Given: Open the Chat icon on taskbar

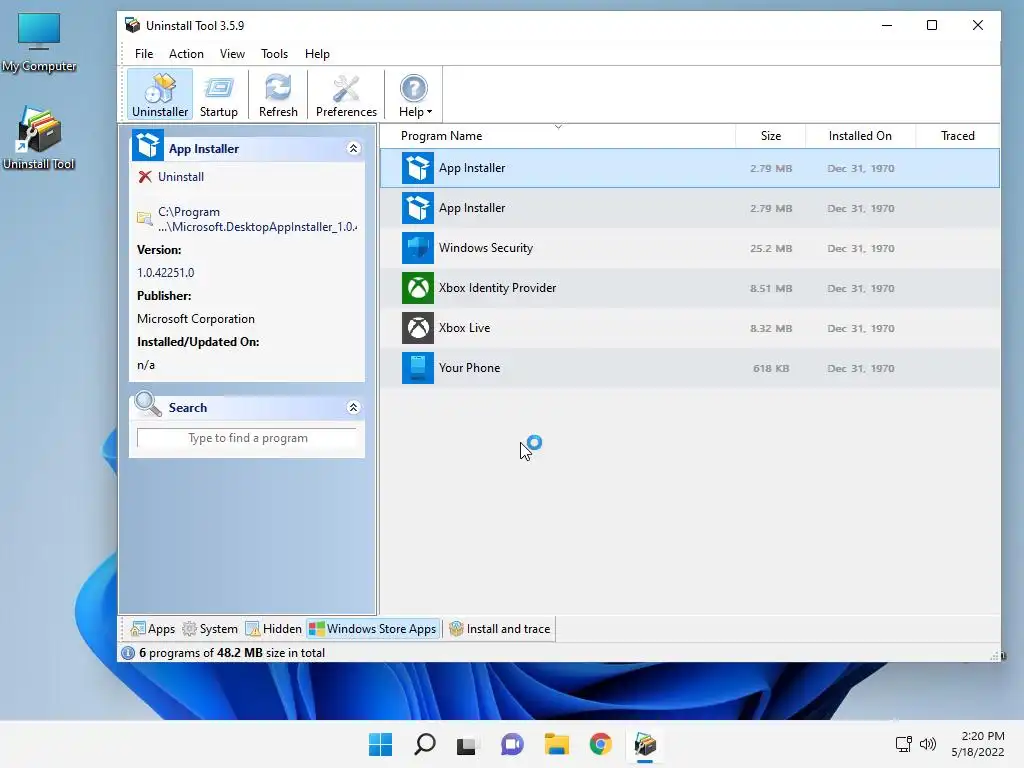Looking at the screenshot, I should (512, 744).
